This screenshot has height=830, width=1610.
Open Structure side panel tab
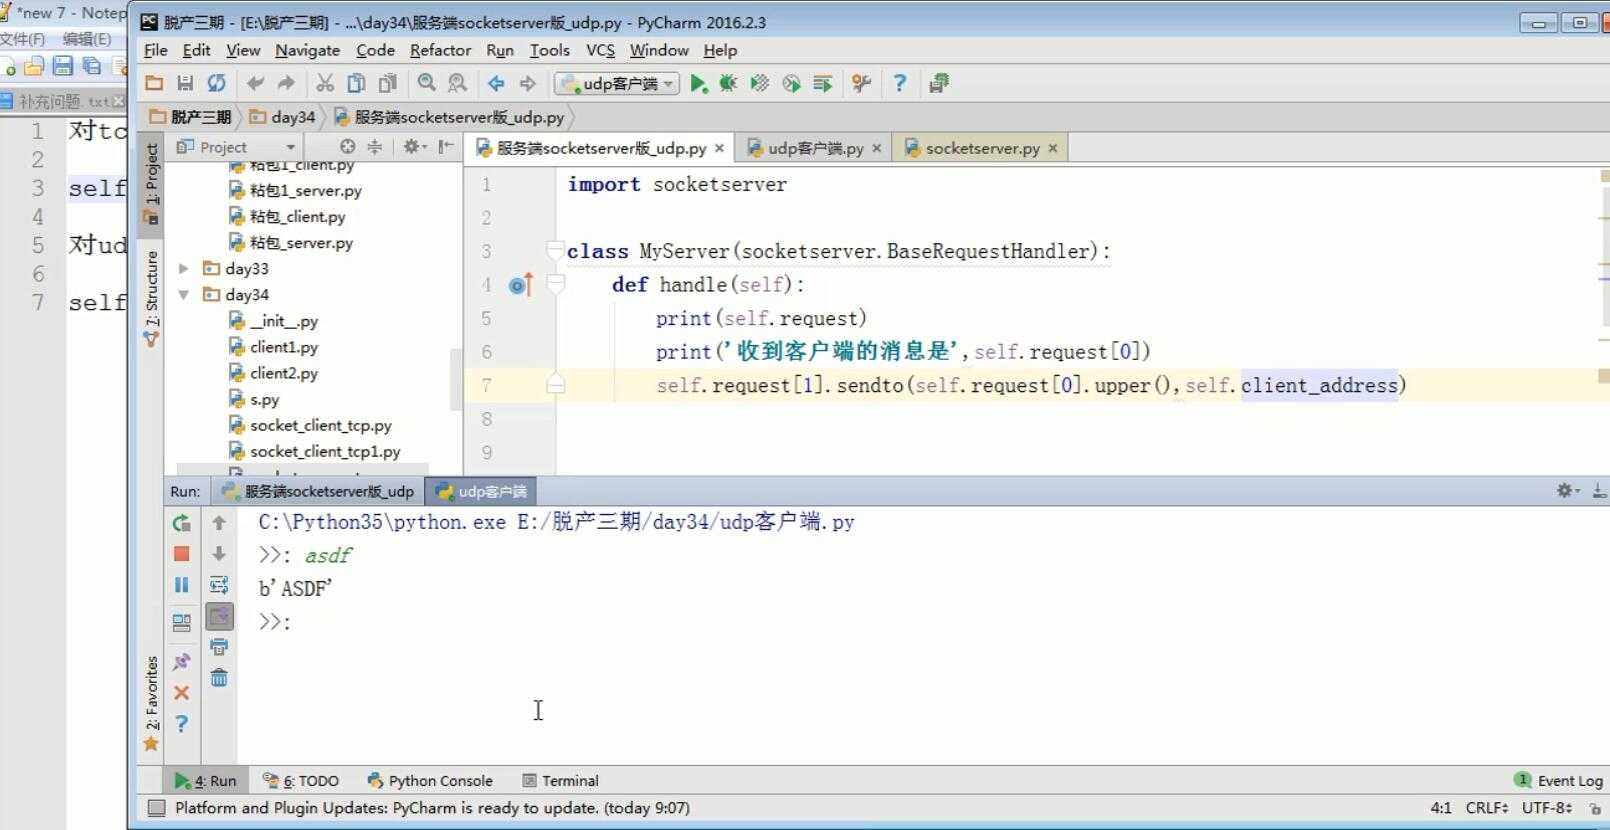(152, 298)
